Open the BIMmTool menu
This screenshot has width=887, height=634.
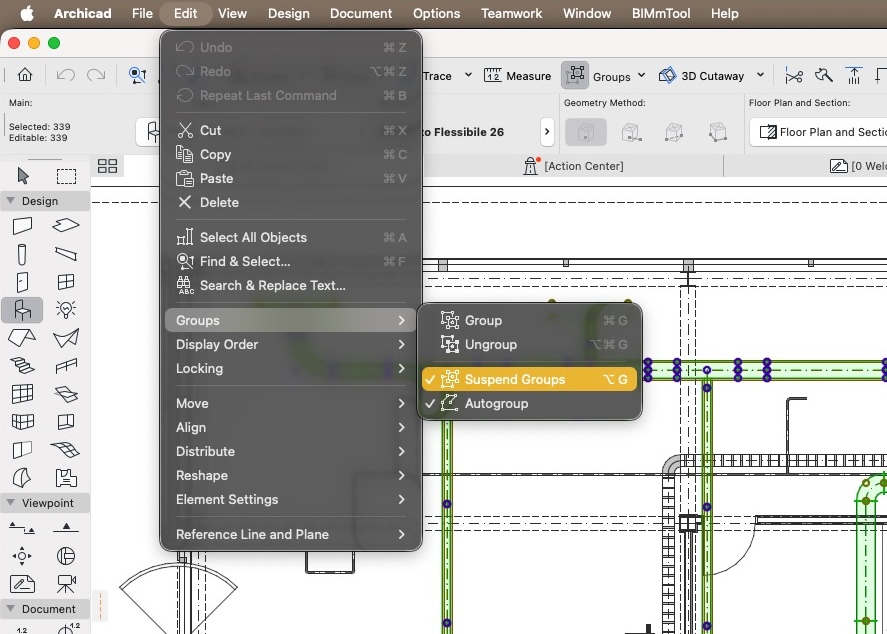click(x=661, y=14)
